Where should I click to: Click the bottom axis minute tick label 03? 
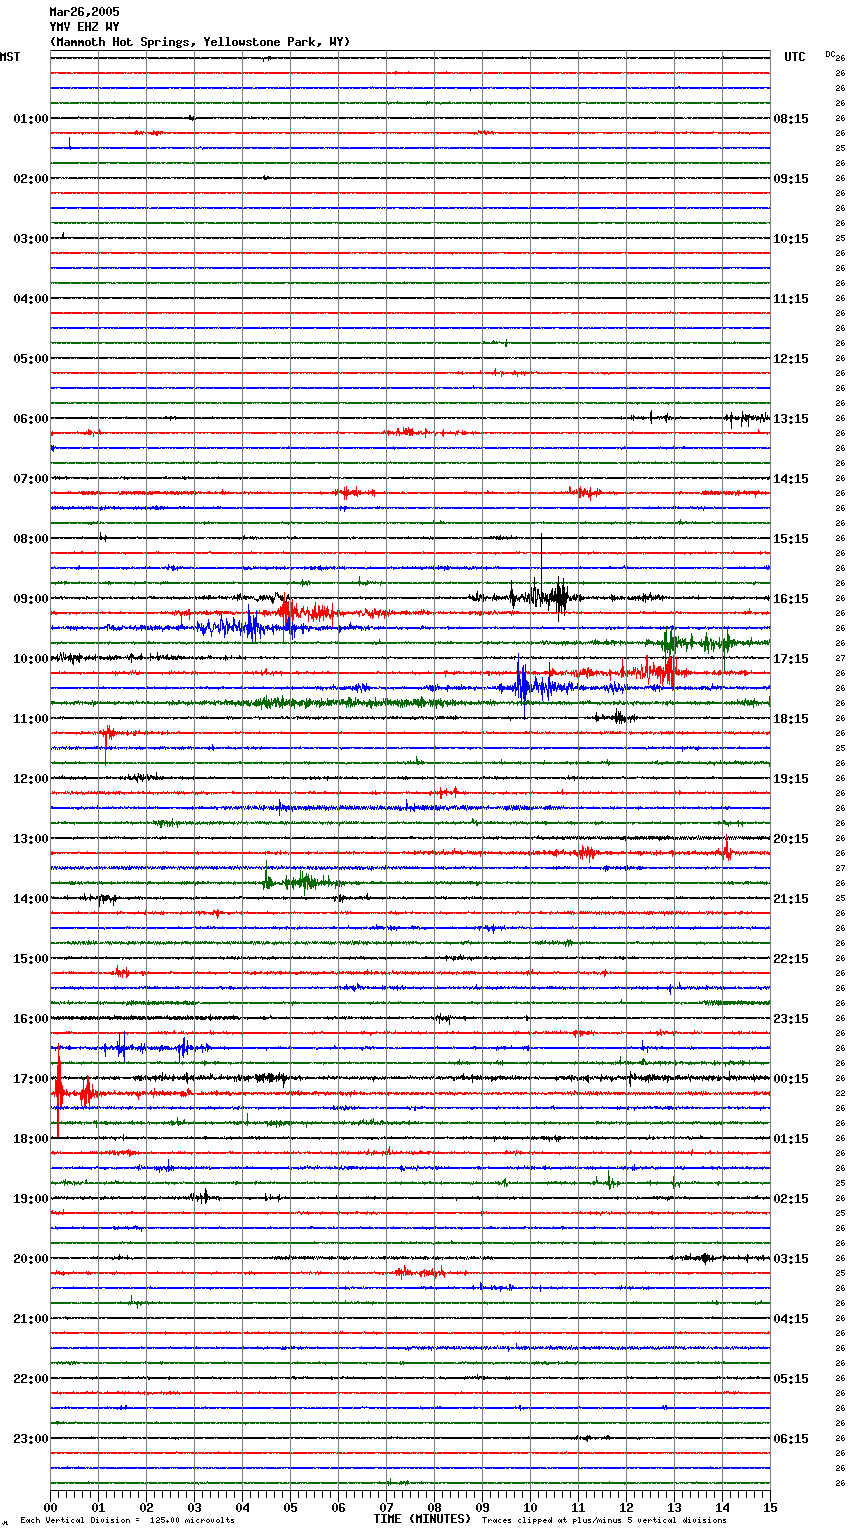click(x=194, y=1507)
